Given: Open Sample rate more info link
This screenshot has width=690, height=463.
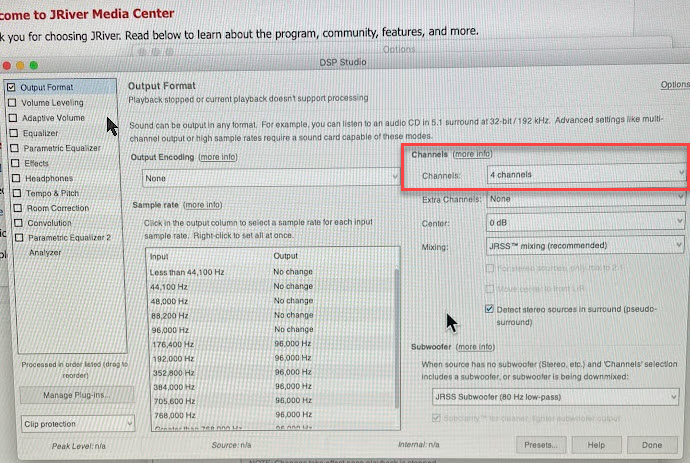Looking at the screenshot, I should 203,205.
